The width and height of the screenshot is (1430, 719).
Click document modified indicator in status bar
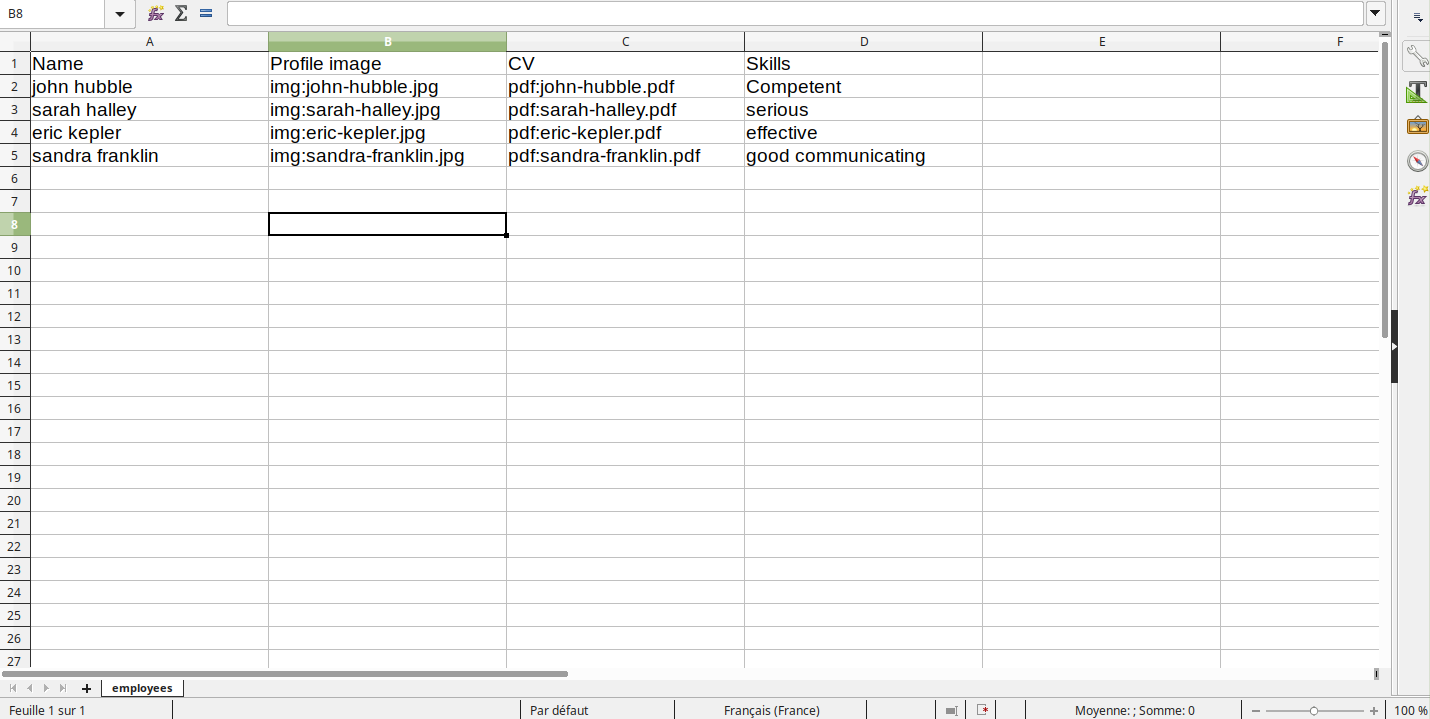[983, 710]
